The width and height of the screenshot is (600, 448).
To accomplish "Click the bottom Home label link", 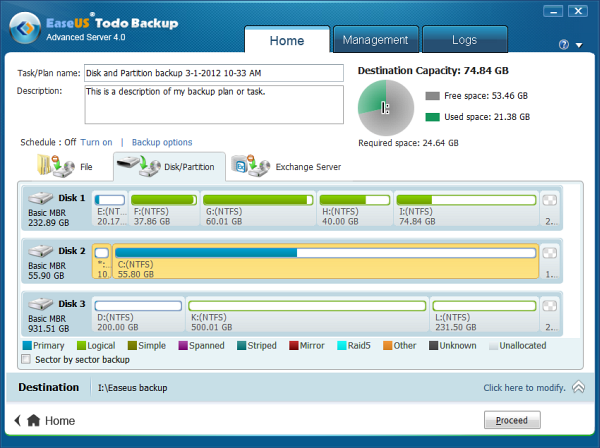I will point(60,421).
